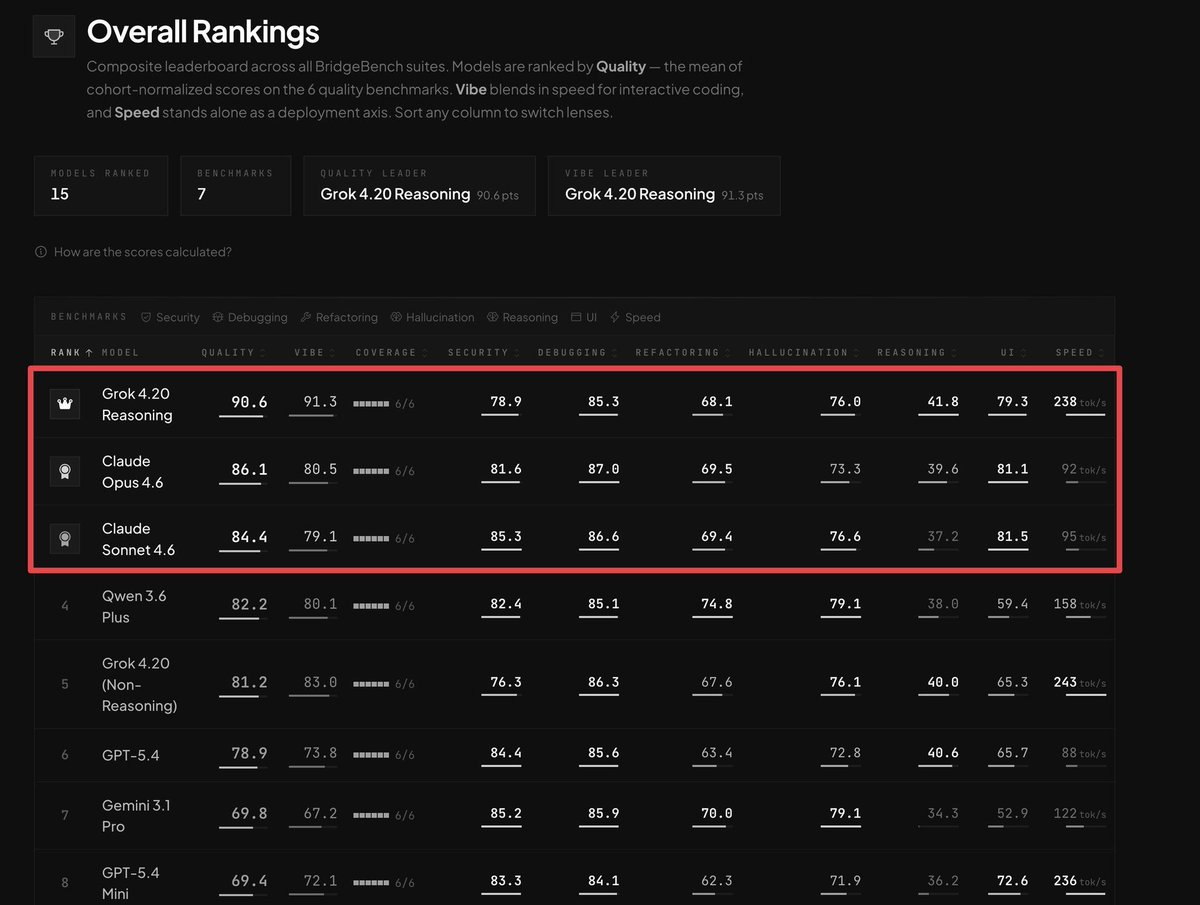Click the Models Ranked 15 stat card
The image size is (1200, 905).
(101, 185)
